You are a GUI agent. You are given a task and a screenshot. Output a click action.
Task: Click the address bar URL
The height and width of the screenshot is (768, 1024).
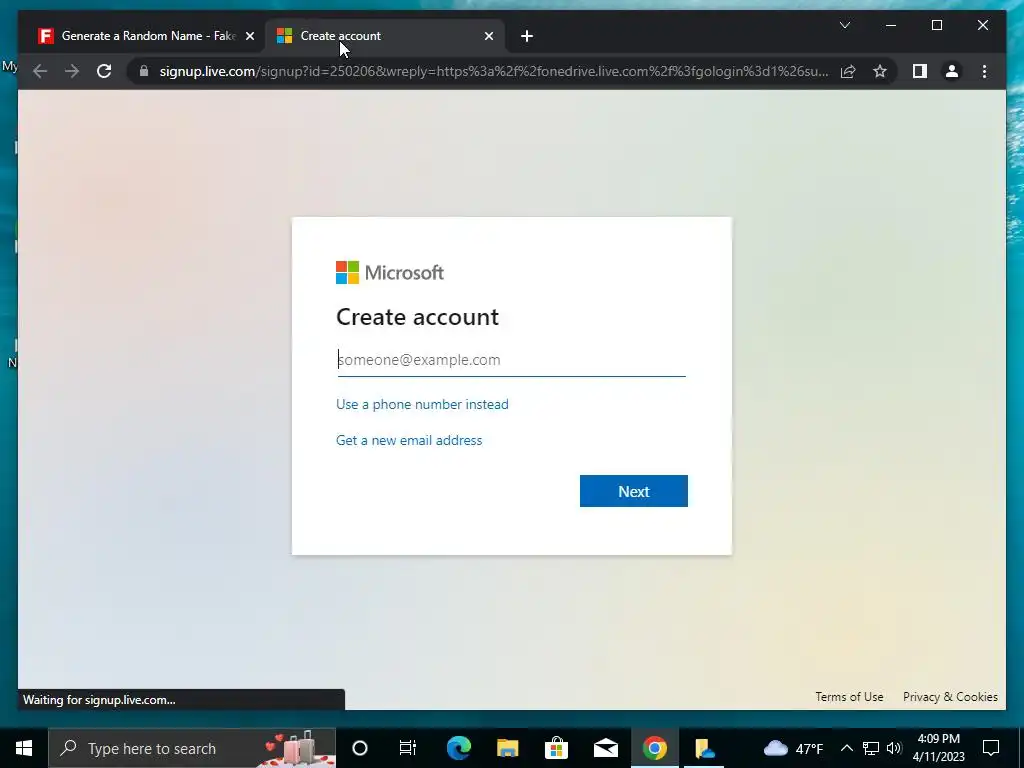point(493,71)
